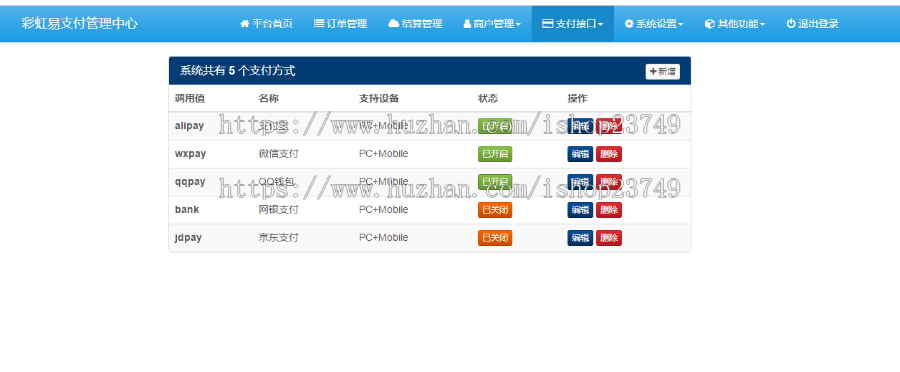Select the bank value cell
Screen dimensions: 900x372
[x=187, y=210]
